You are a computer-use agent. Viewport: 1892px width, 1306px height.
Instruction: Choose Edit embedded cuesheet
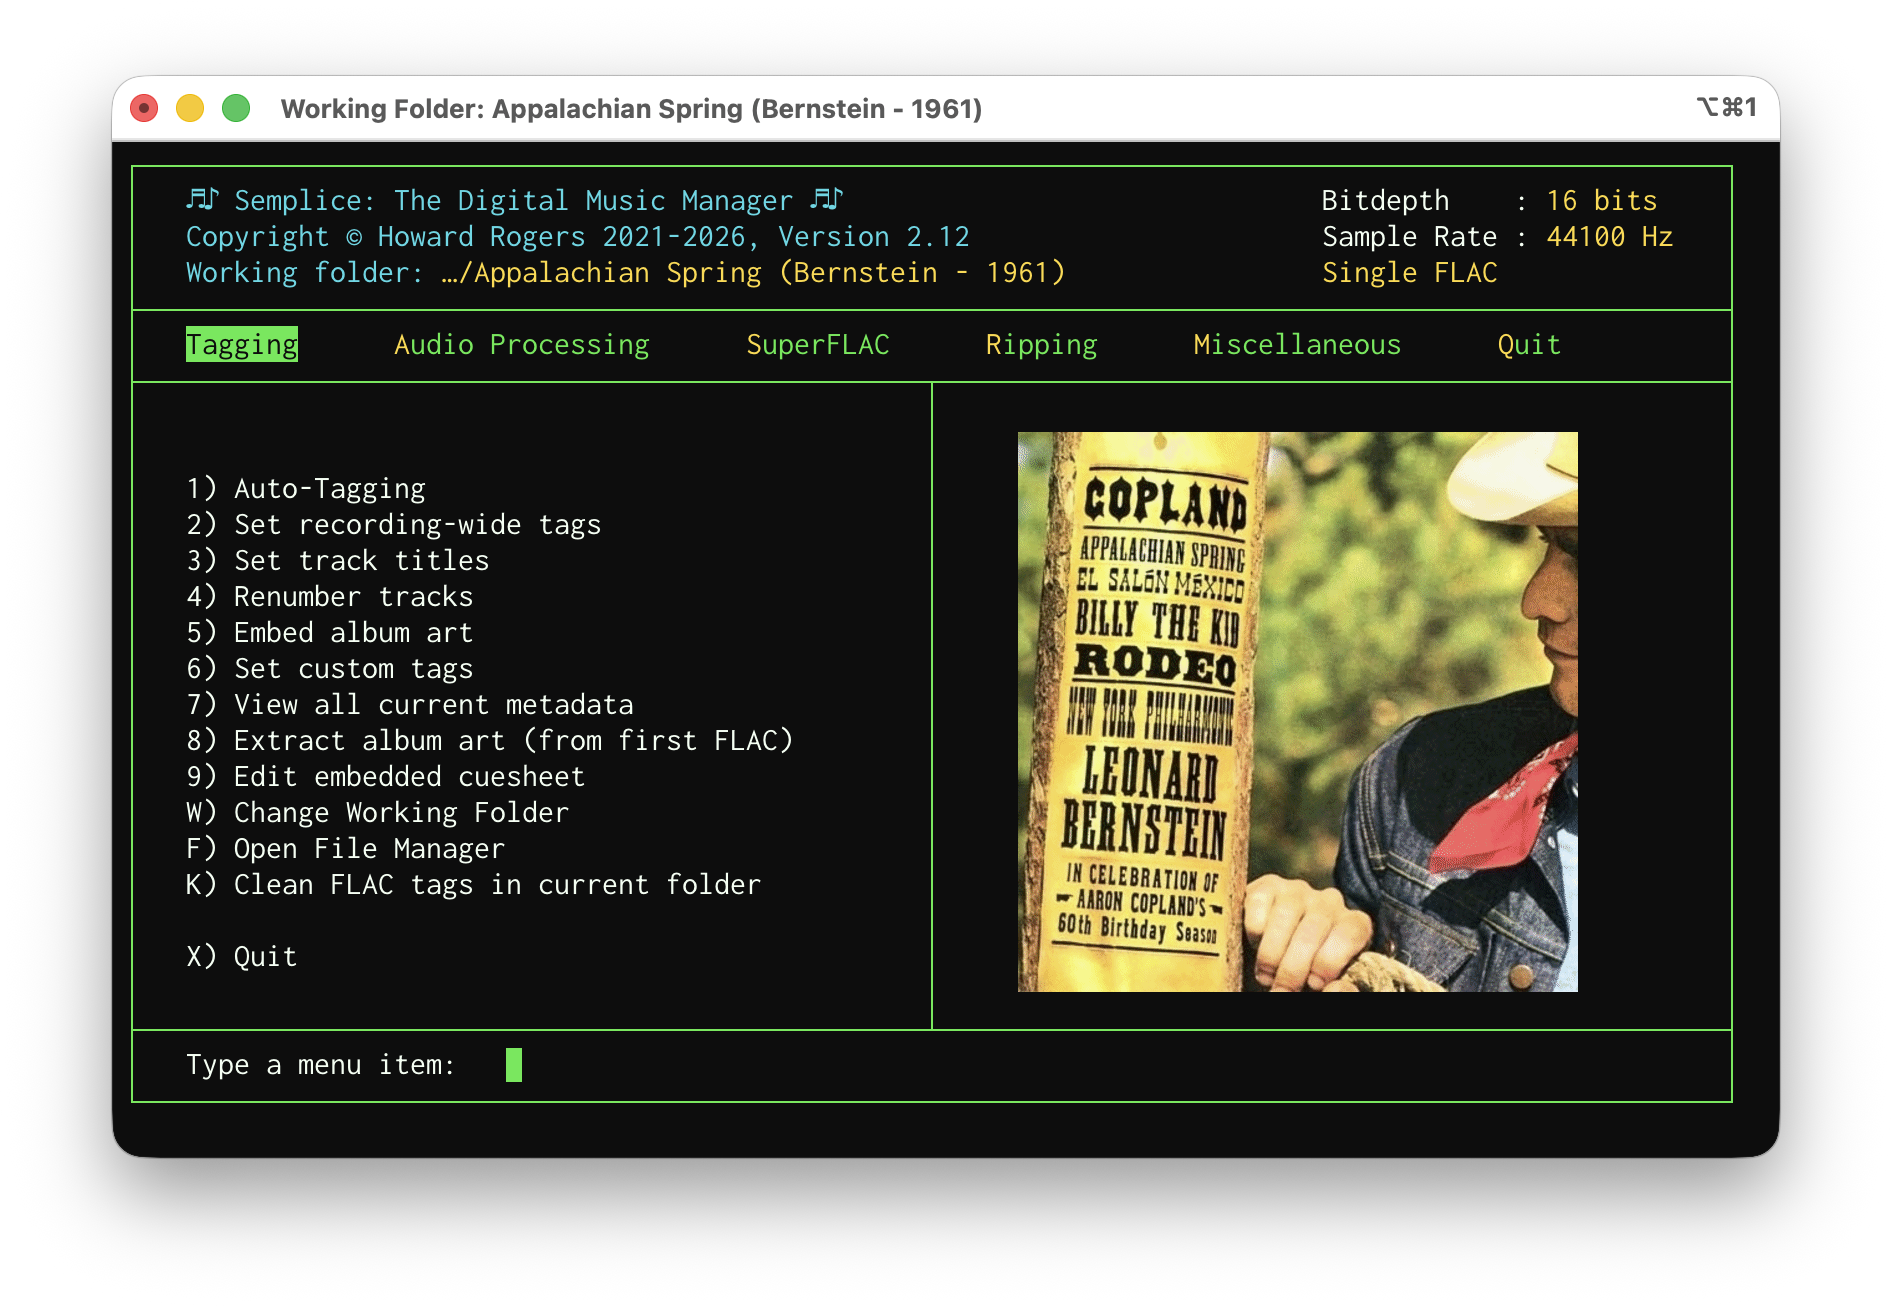pyautogui.click(x=385, y=777)
